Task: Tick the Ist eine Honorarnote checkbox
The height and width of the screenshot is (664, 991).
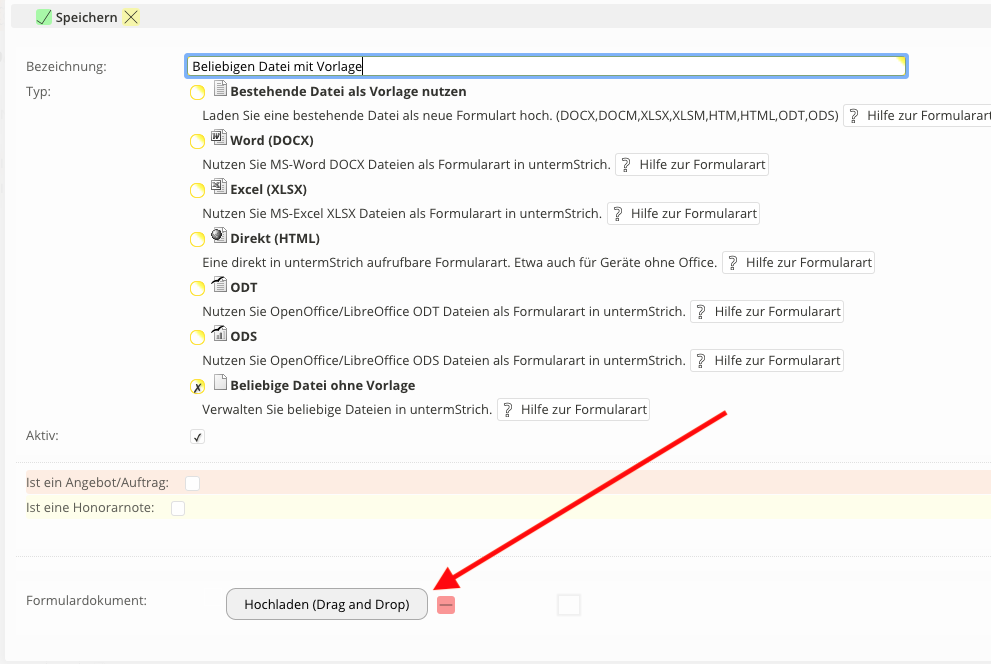Action: 178,508
